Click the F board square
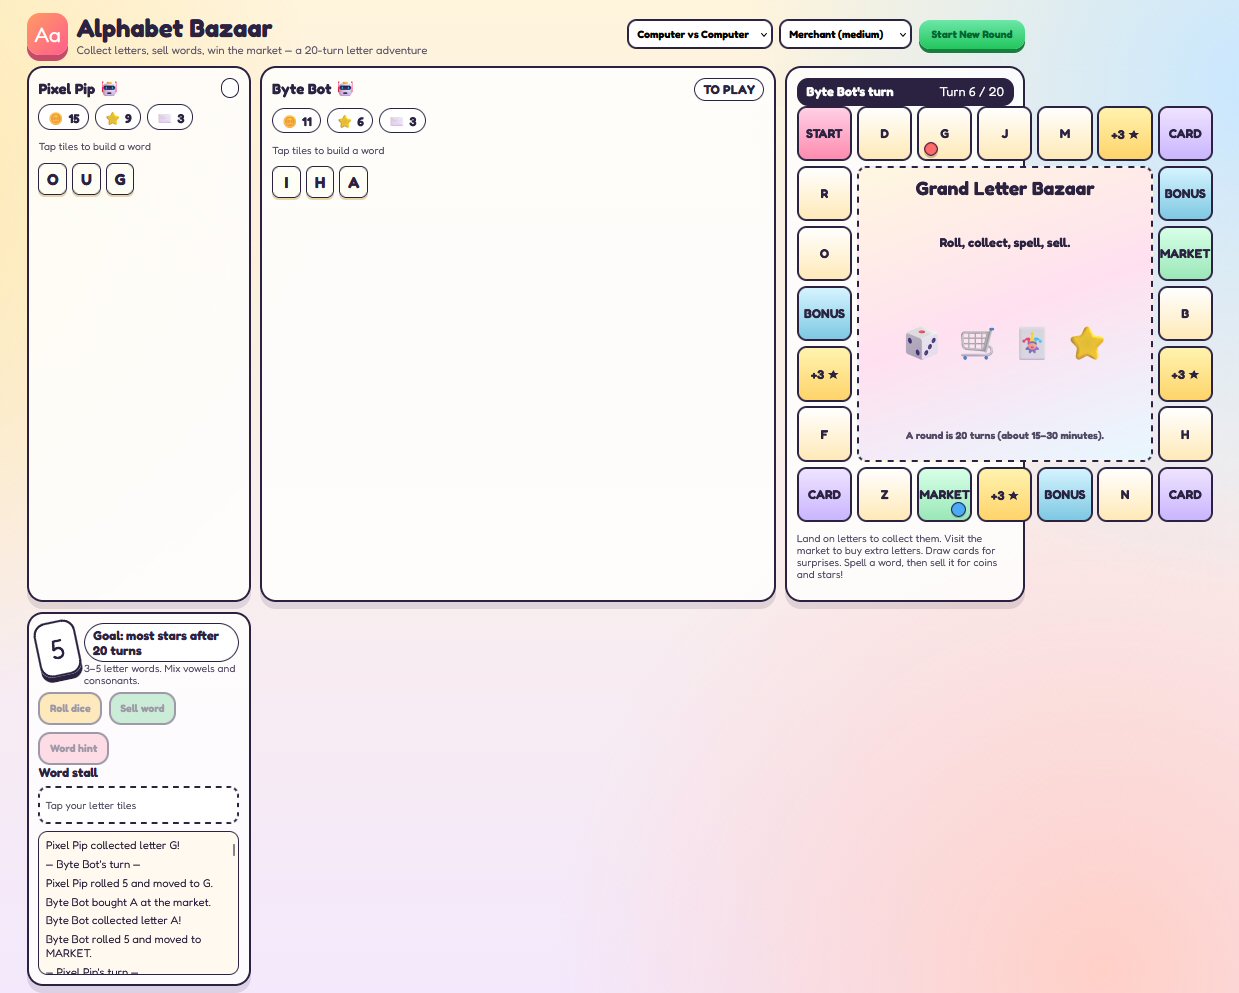 coord(824,435)
